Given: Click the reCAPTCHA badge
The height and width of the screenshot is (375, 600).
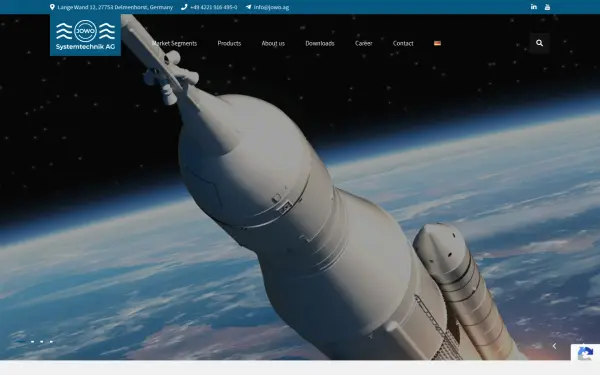Looking at the screenshot, I should pyautogui.click(x=585, y=352).
